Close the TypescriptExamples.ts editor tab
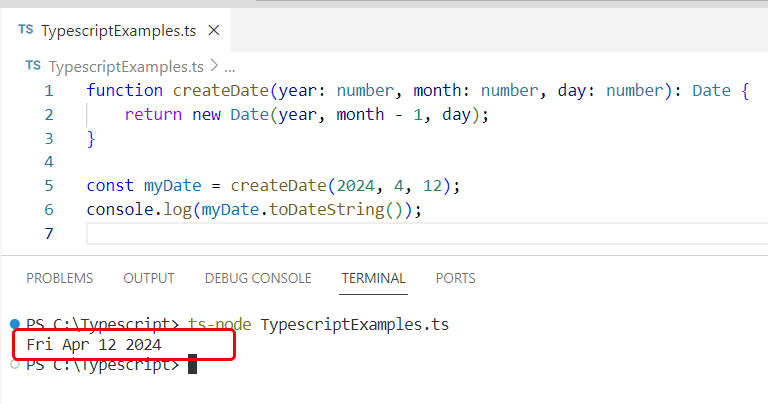The width and height of the screenshot is (768, 404). [x=214, y=30]
